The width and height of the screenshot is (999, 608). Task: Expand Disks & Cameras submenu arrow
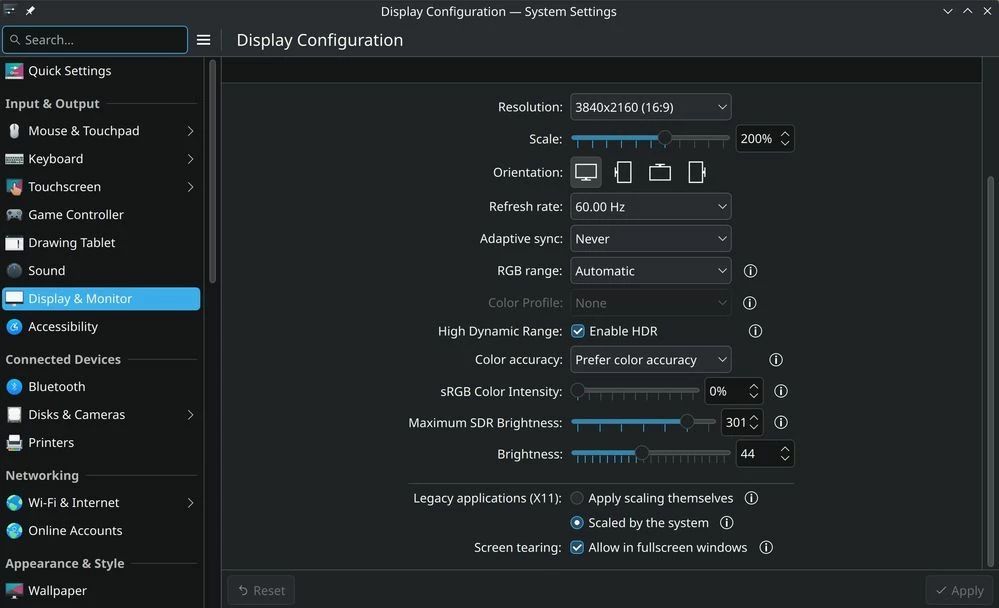click(190, 414)
